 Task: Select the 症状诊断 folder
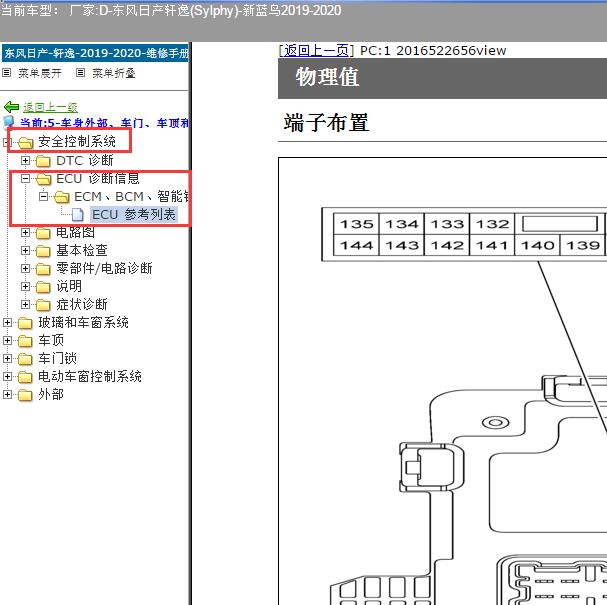82,304
